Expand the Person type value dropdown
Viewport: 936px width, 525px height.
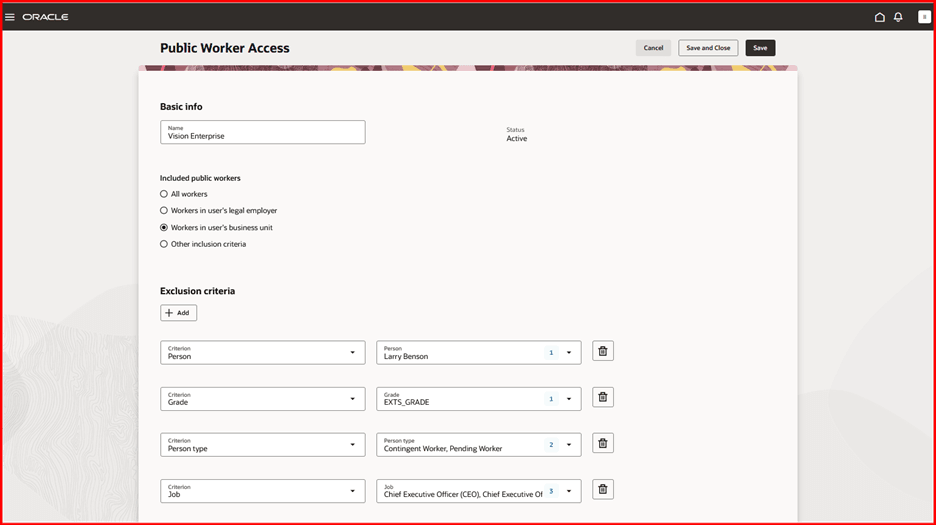pos(569,445)
